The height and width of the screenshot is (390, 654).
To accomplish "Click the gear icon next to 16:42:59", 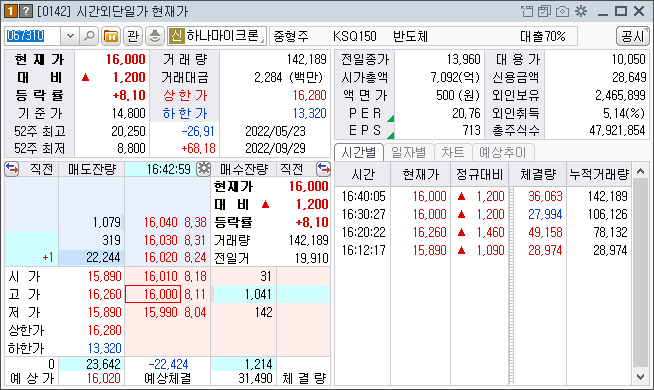I will point(204,169).
